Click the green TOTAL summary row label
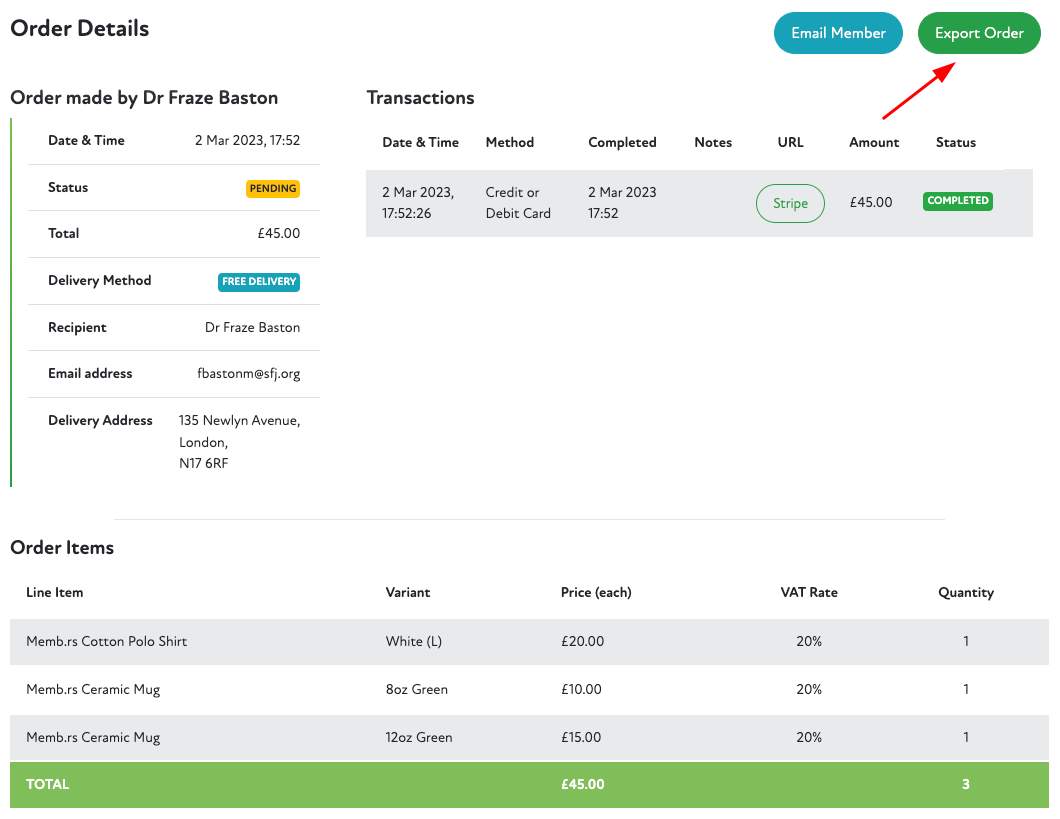This screenshot has height=819, width=1060. 48,784
